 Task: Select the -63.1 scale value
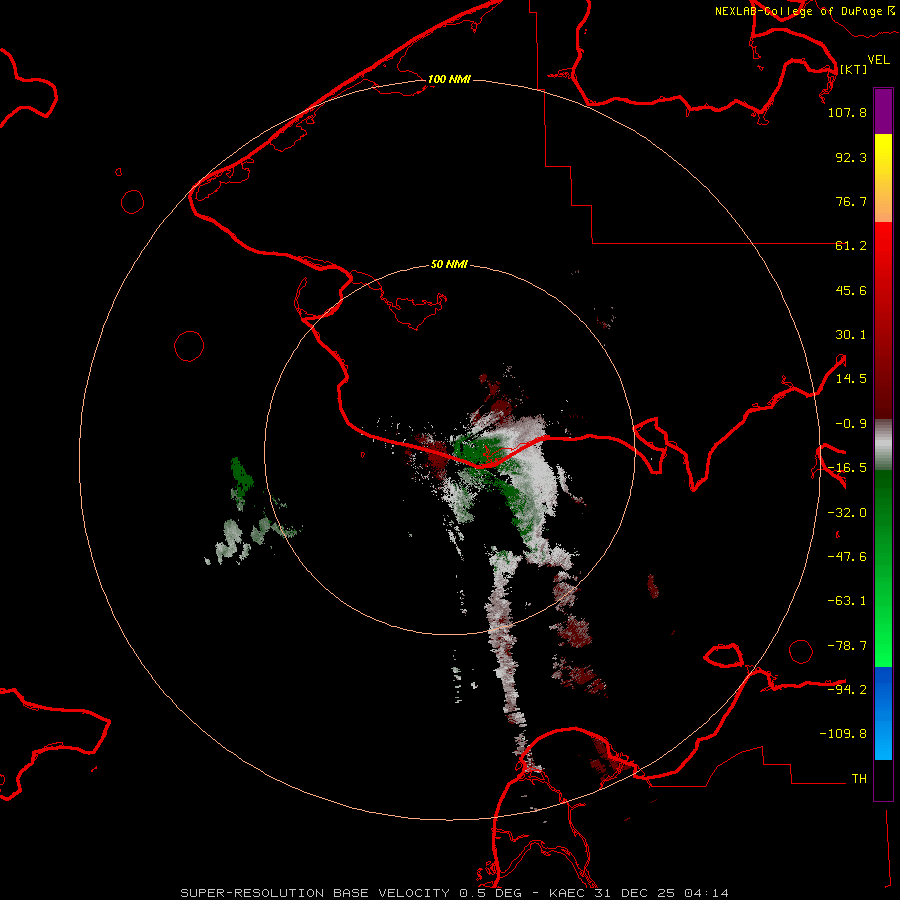pos(847,601)
